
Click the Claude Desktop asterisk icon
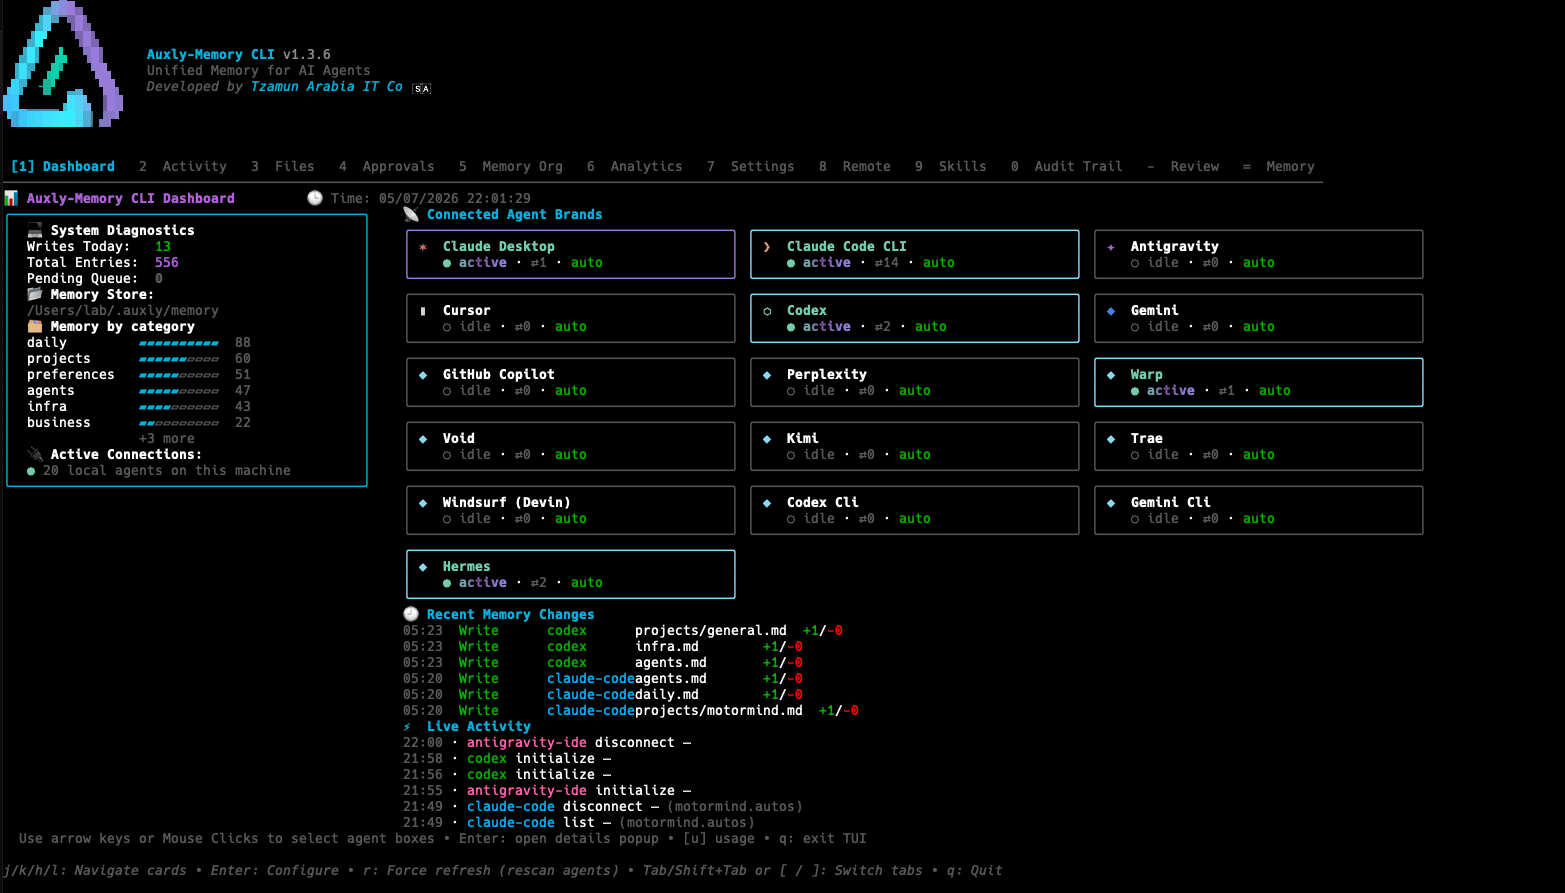click(x=423, y=247)
